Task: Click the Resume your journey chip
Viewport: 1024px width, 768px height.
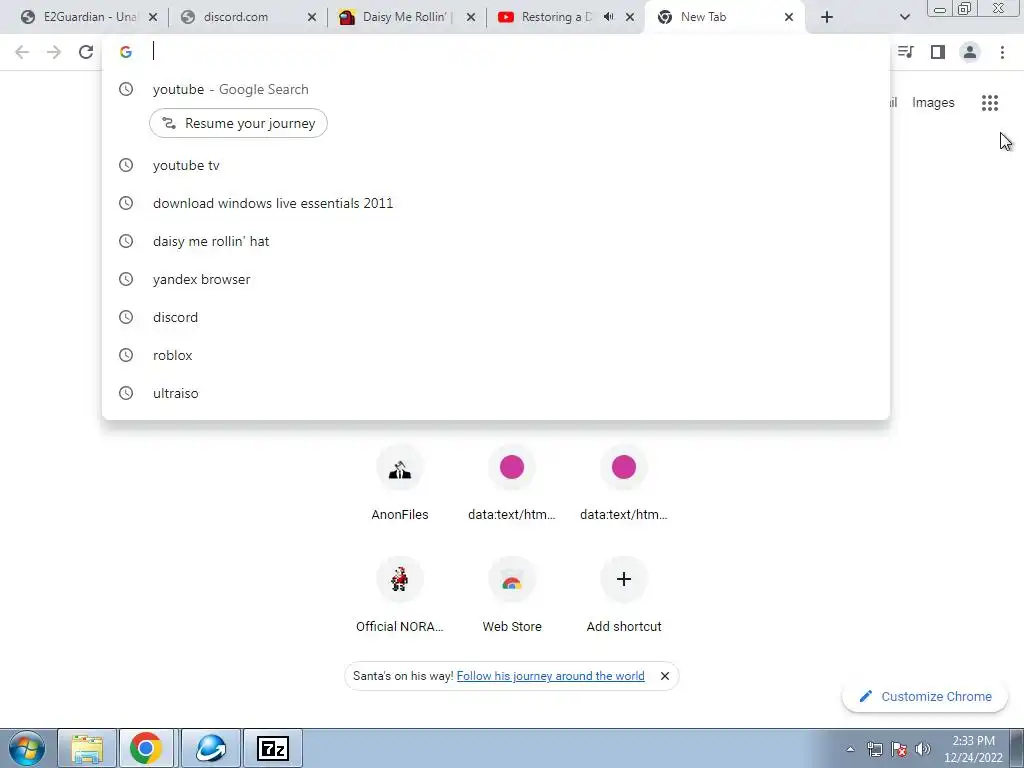Action: (x=238, y=123)
